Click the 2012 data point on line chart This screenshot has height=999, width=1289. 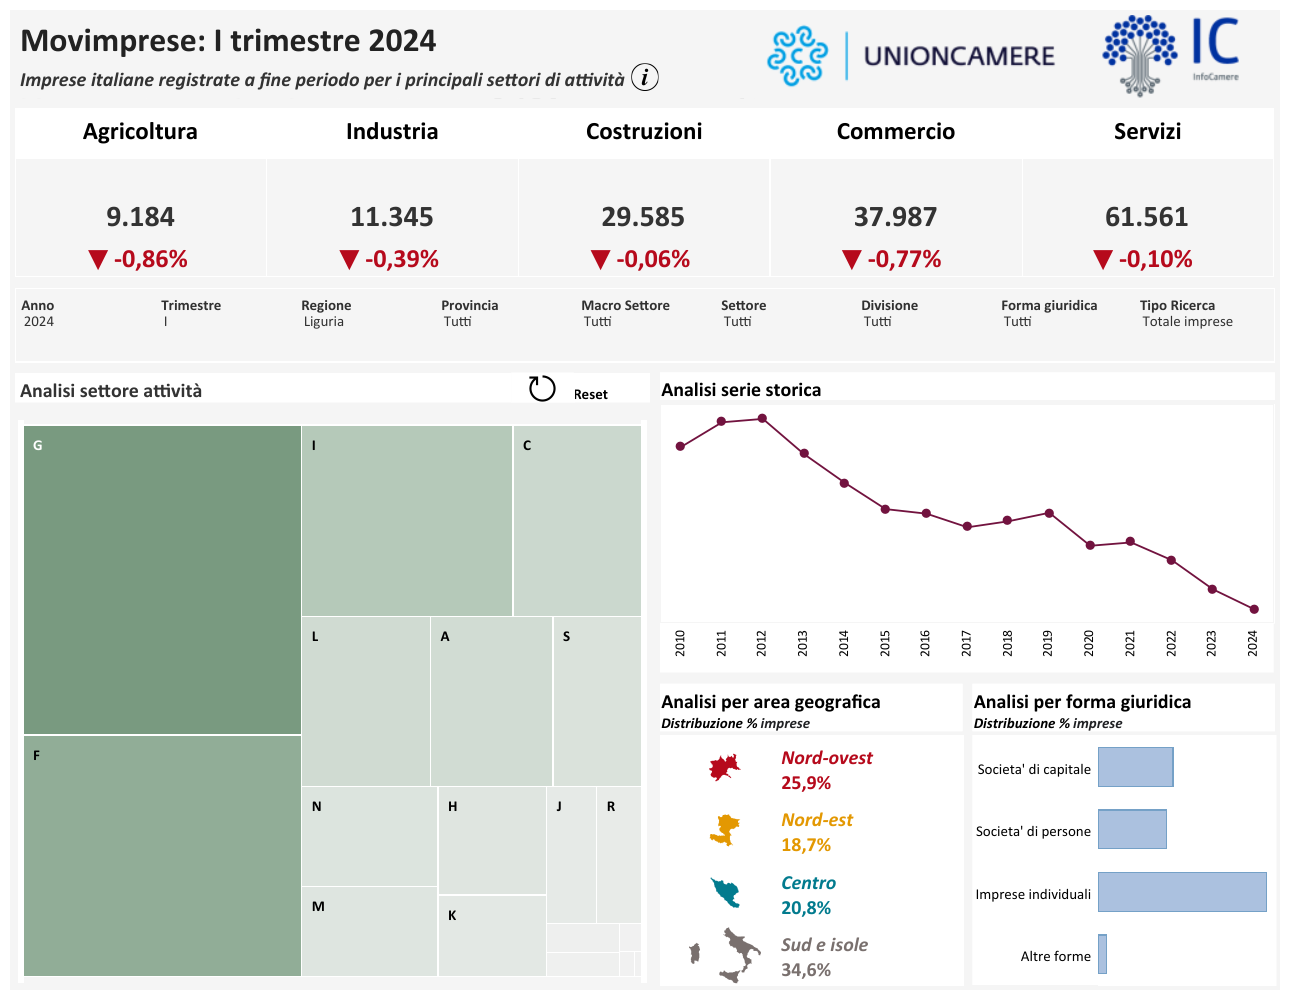(x=762, y=419)
